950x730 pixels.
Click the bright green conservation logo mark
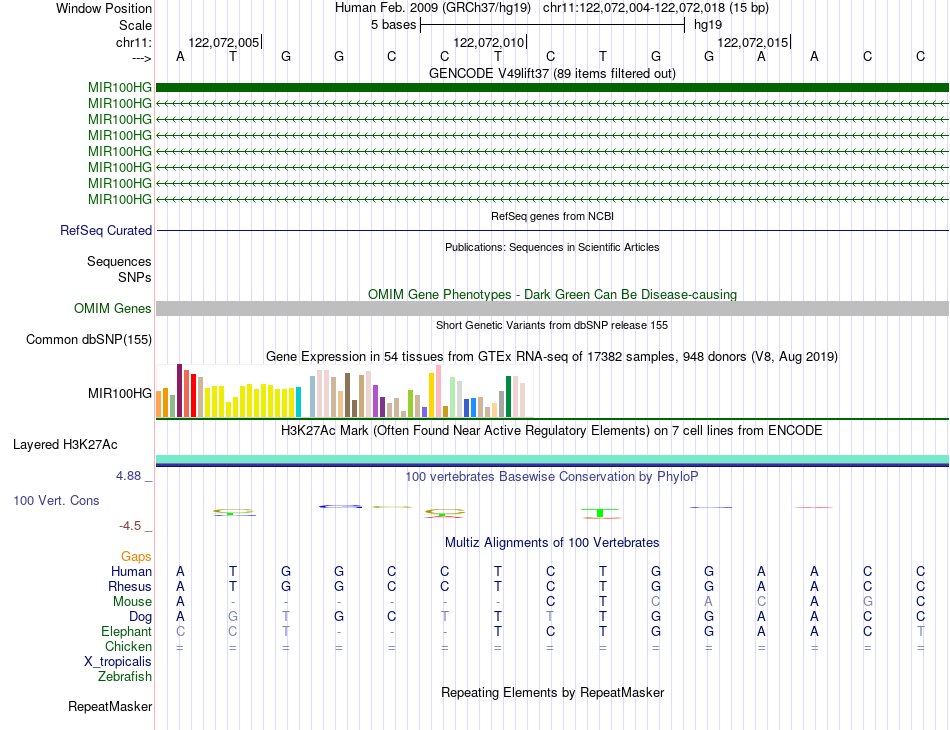click(600, 513)
